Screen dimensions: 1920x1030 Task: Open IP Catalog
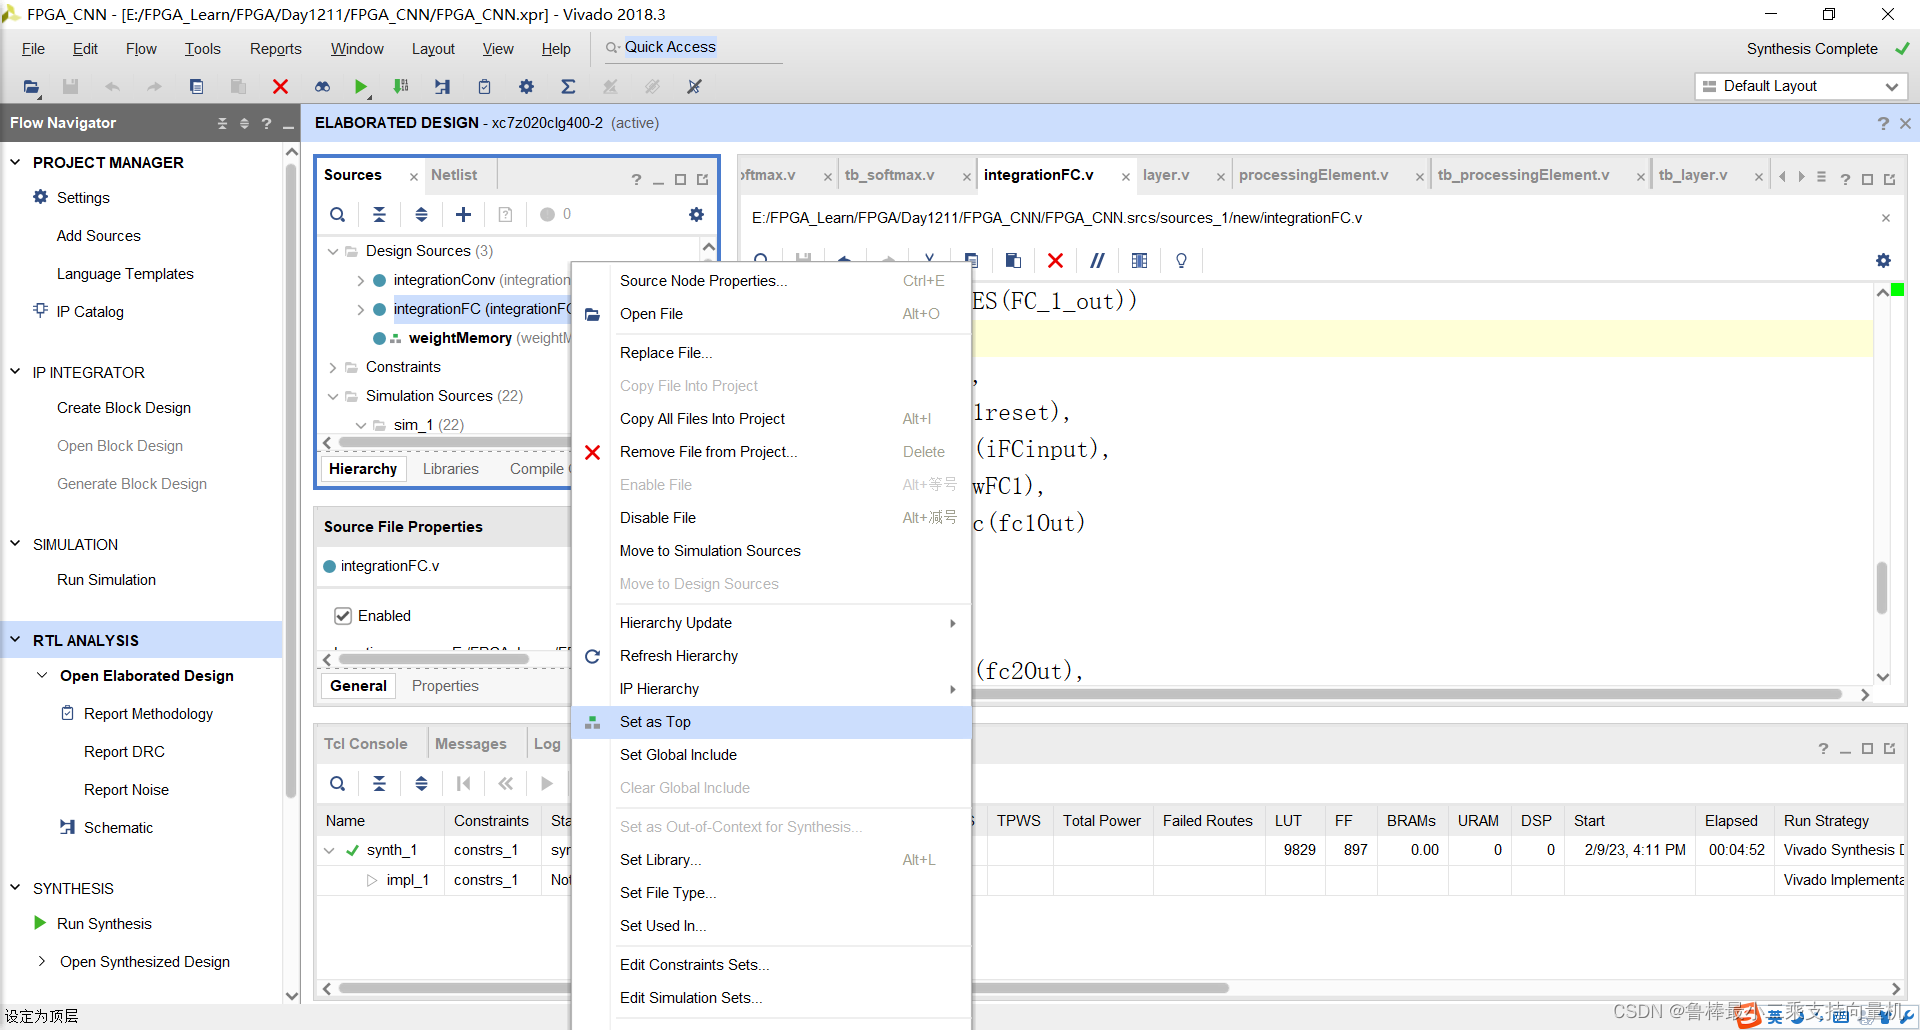[x=90, y=312]
